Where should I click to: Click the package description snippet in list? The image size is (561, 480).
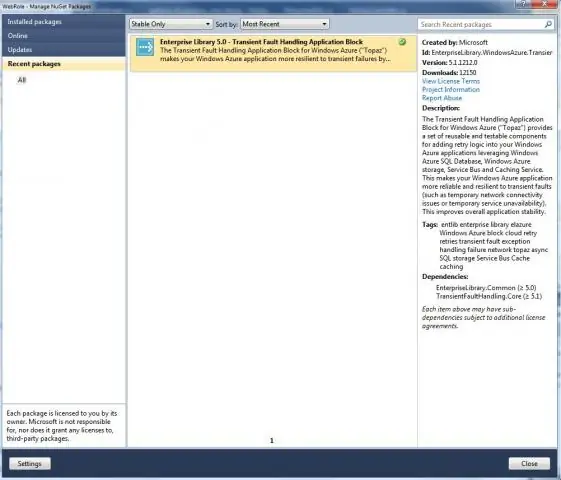tap(275, 55)
